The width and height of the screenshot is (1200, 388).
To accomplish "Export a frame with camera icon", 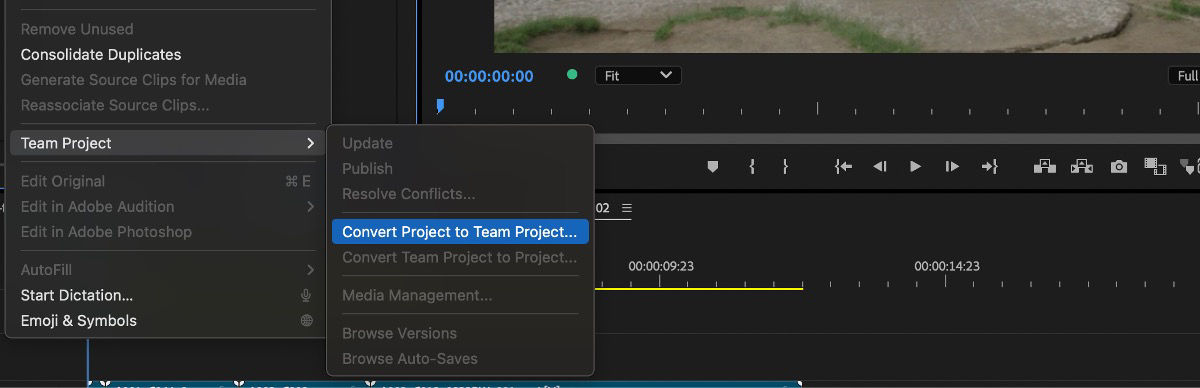I will pos(1119,167).
